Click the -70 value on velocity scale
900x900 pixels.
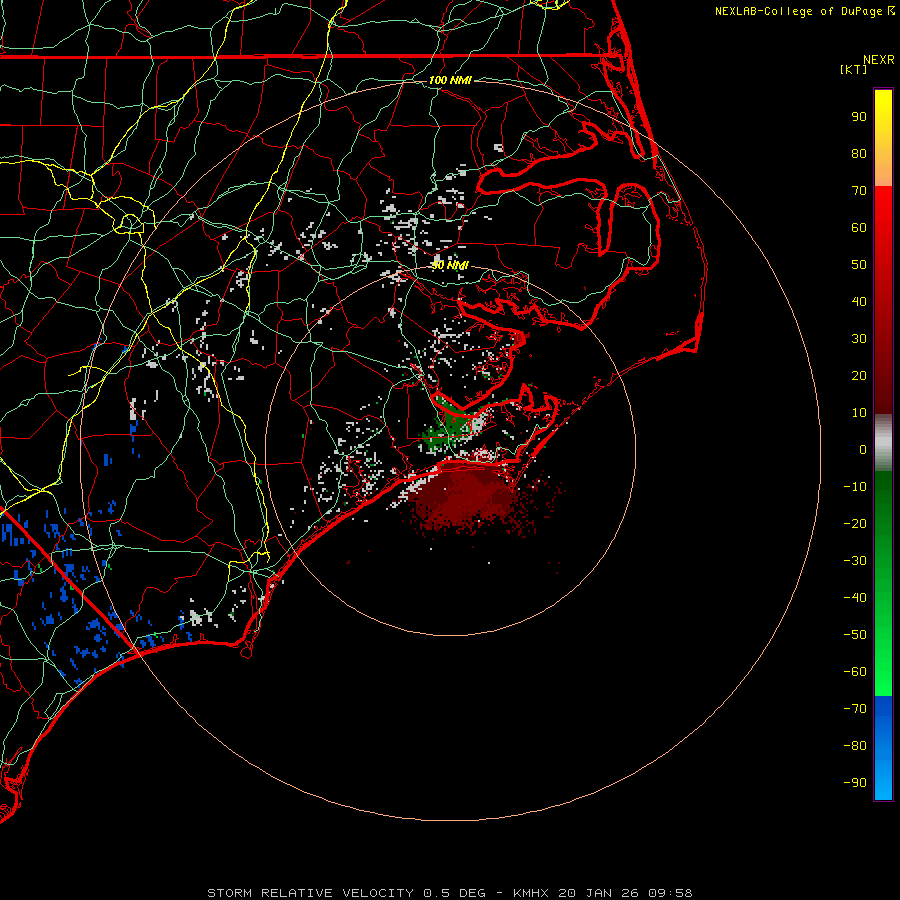pos(855,708)
